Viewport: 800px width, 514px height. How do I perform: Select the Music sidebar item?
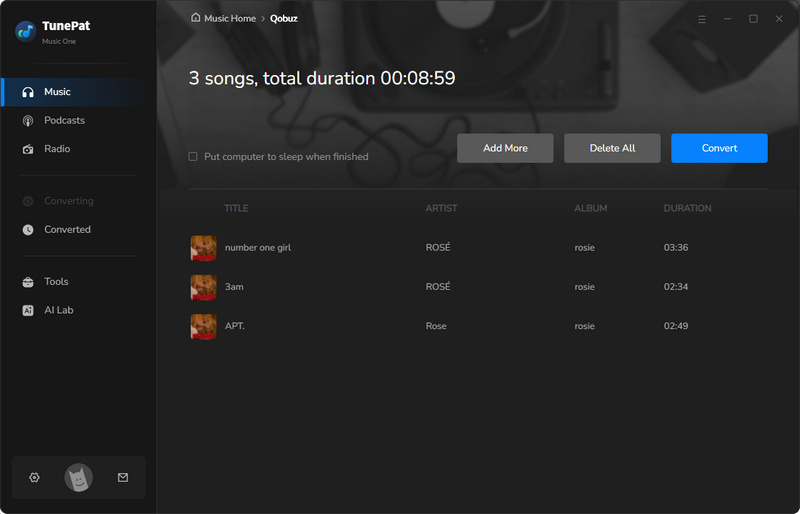coord(57,92)
